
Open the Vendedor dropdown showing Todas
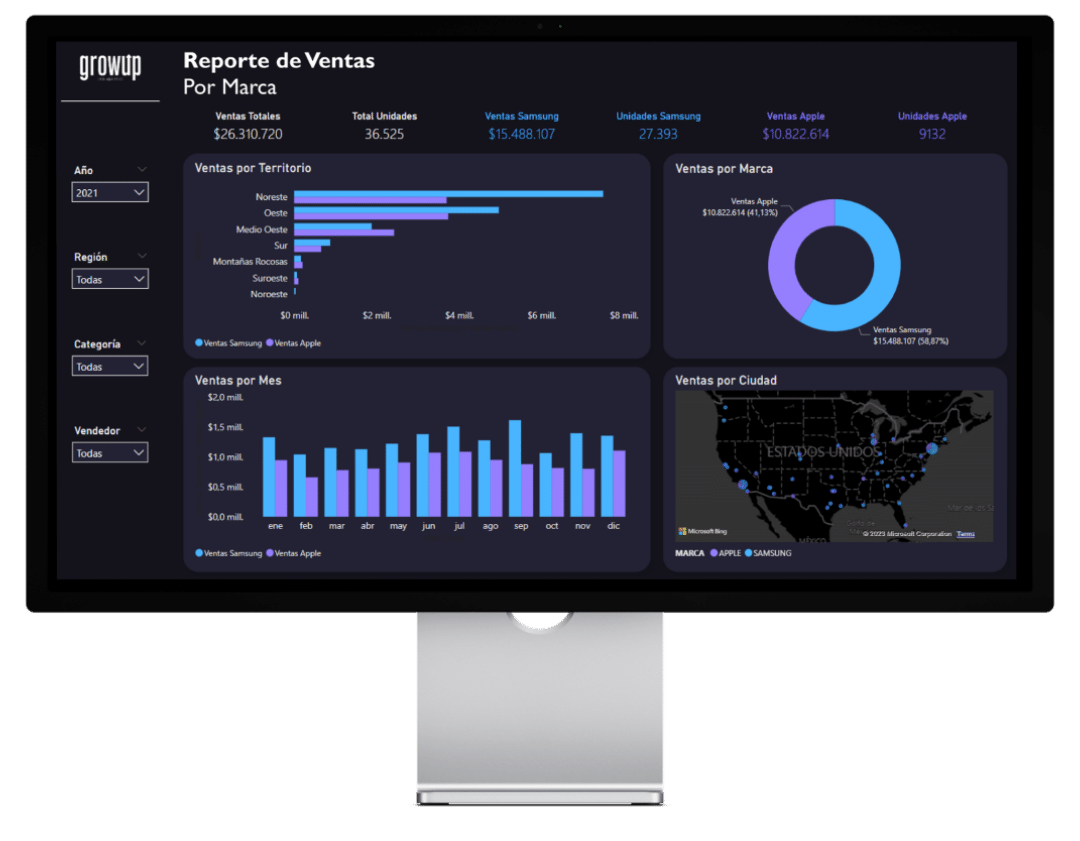(110, 453)
